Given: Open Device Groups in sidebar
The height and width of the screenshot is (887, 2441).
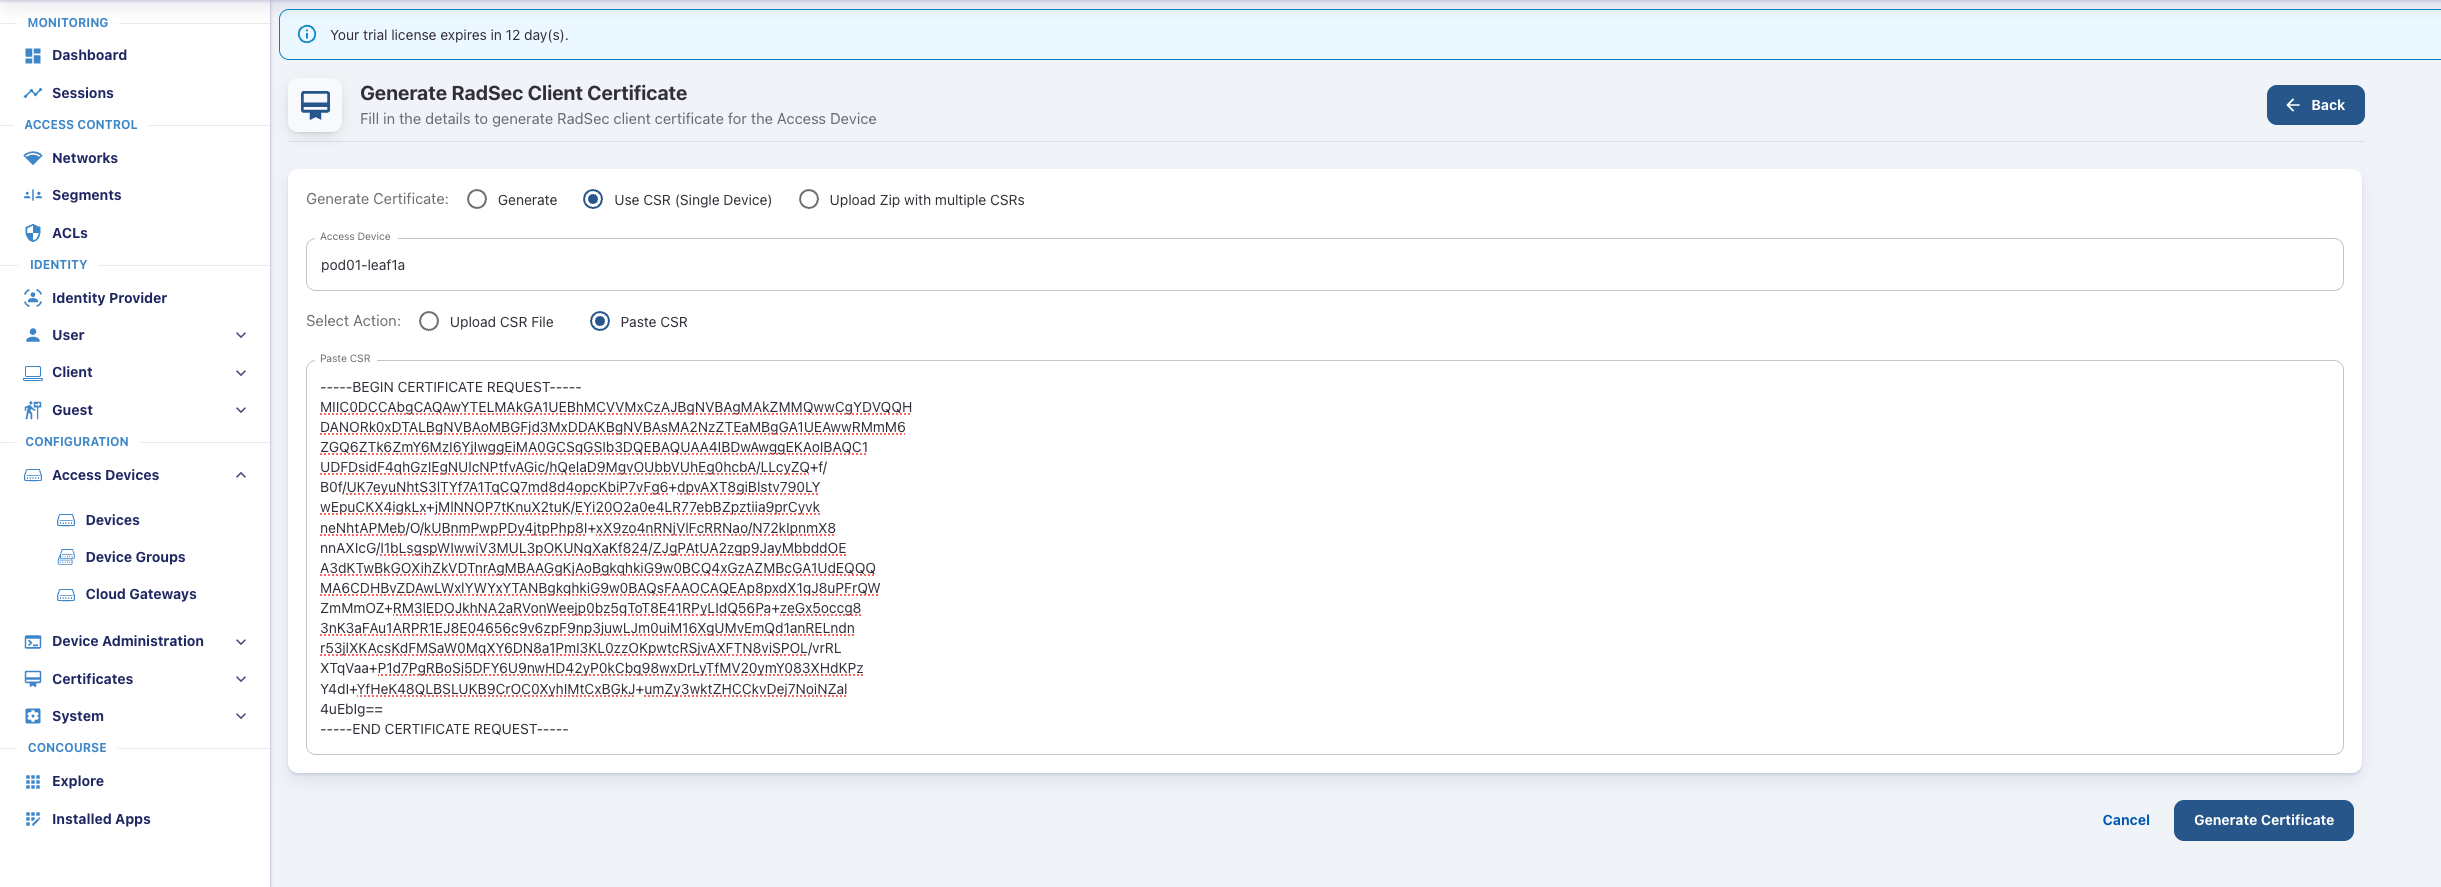Looking at the screenshot, I should pos(135,557).
